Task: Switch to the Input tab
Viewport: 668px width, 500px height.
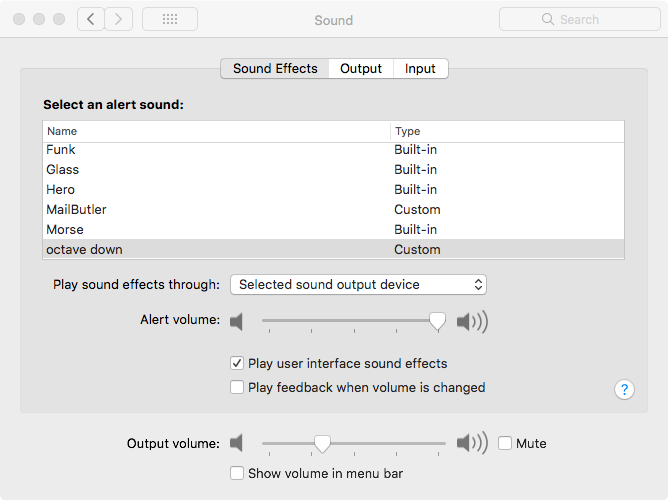Action: coord(420,69)
